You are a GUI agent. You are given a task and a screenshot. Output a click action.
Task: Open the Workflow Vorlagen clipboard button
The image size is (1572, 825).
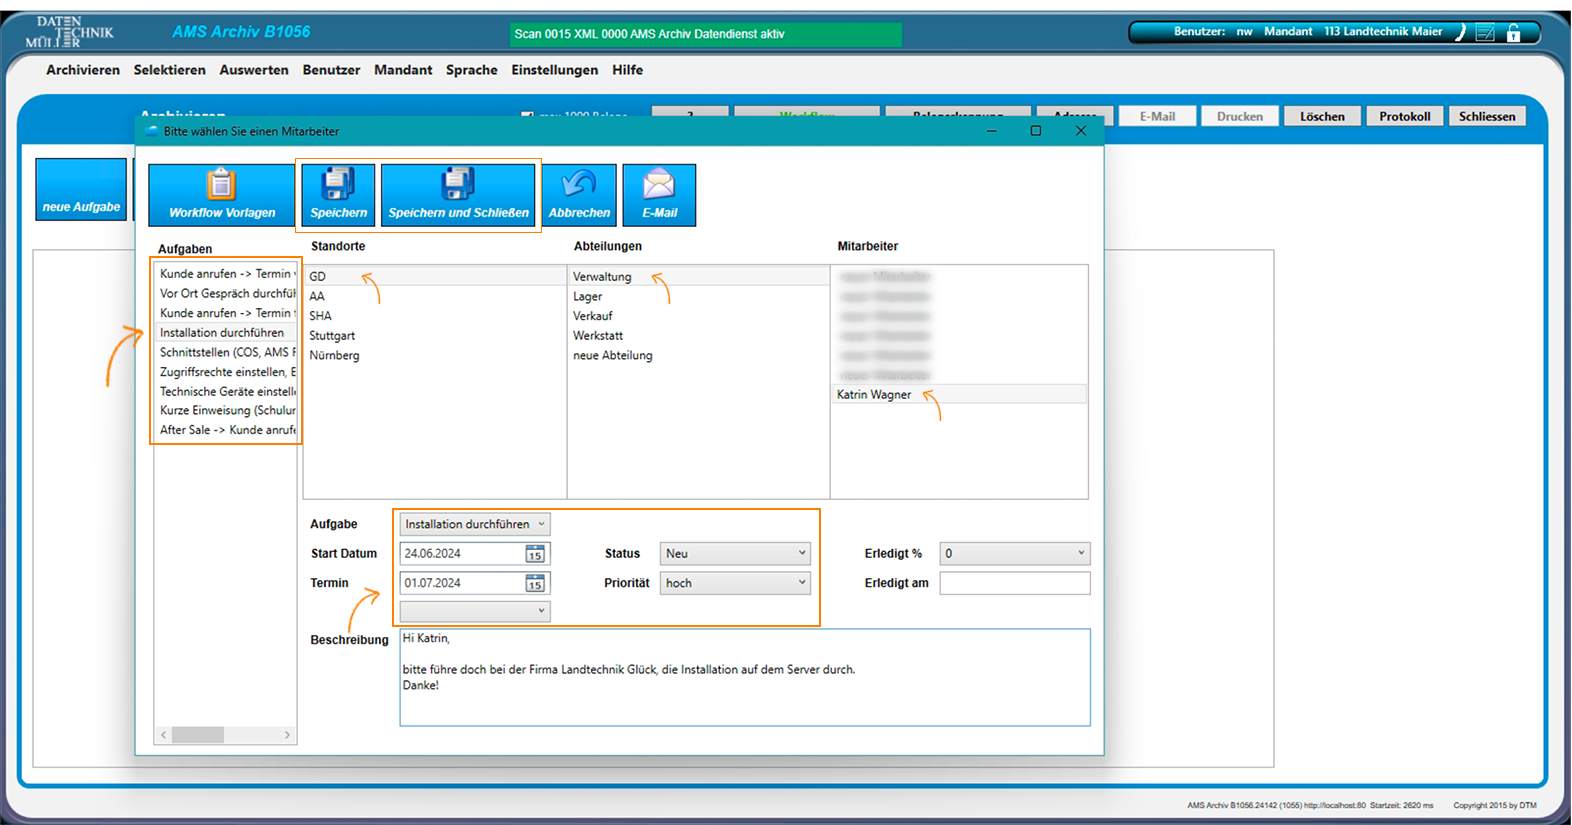[222, 194]
